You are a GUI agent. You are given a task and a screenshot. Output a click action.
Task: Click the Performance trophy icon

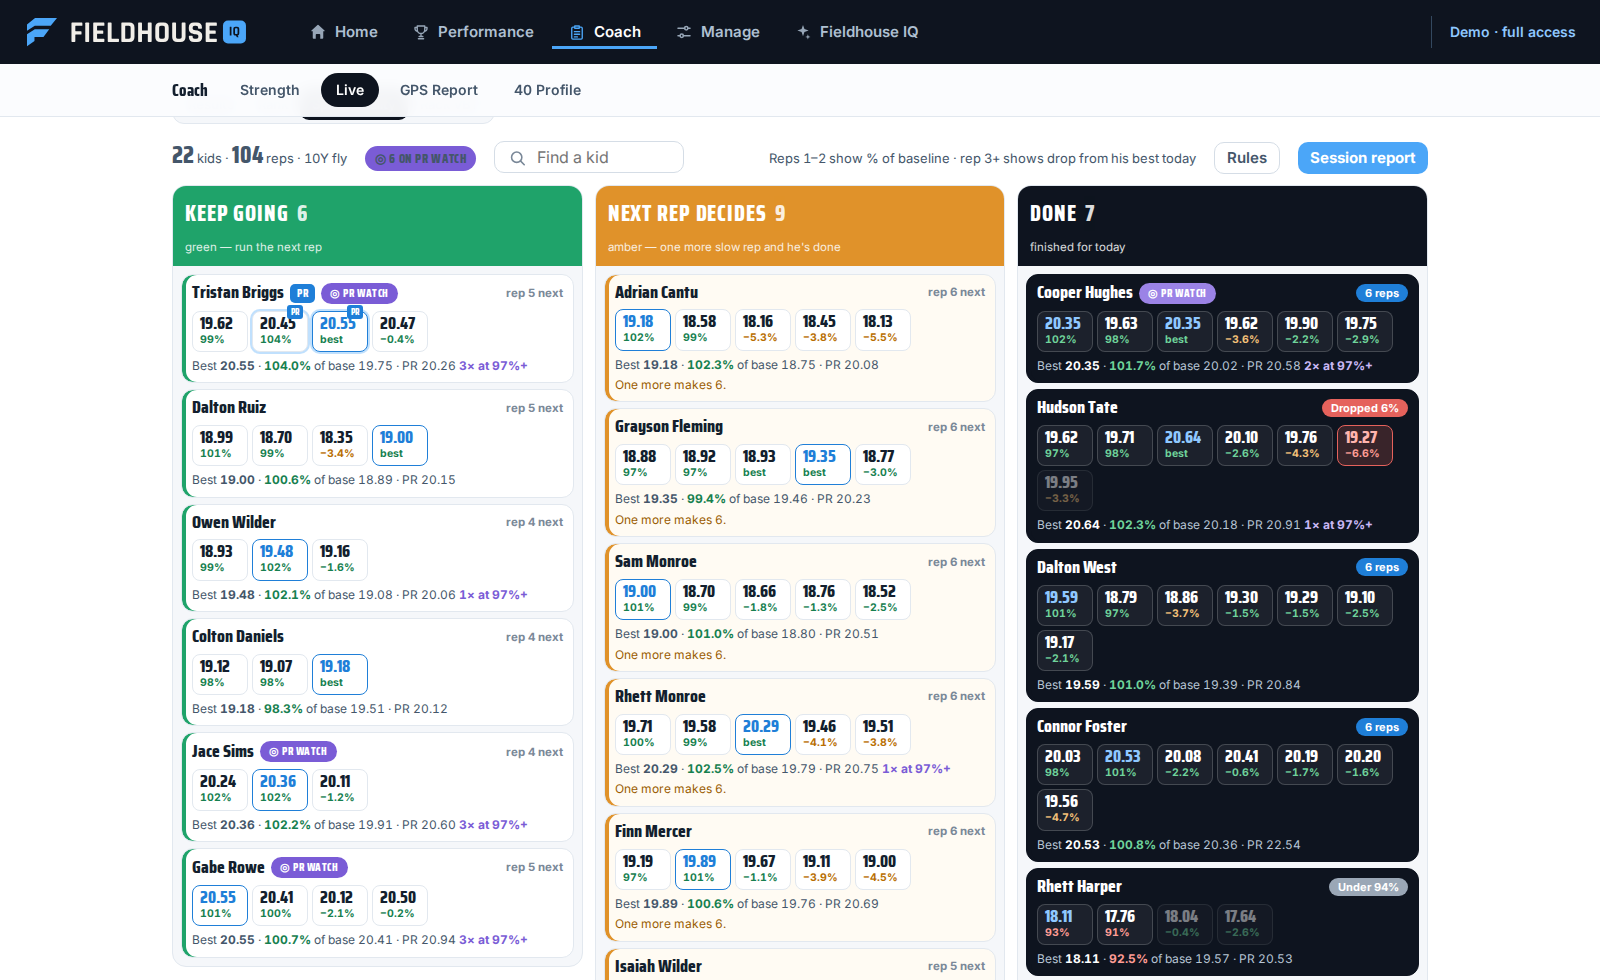[421, 32]
